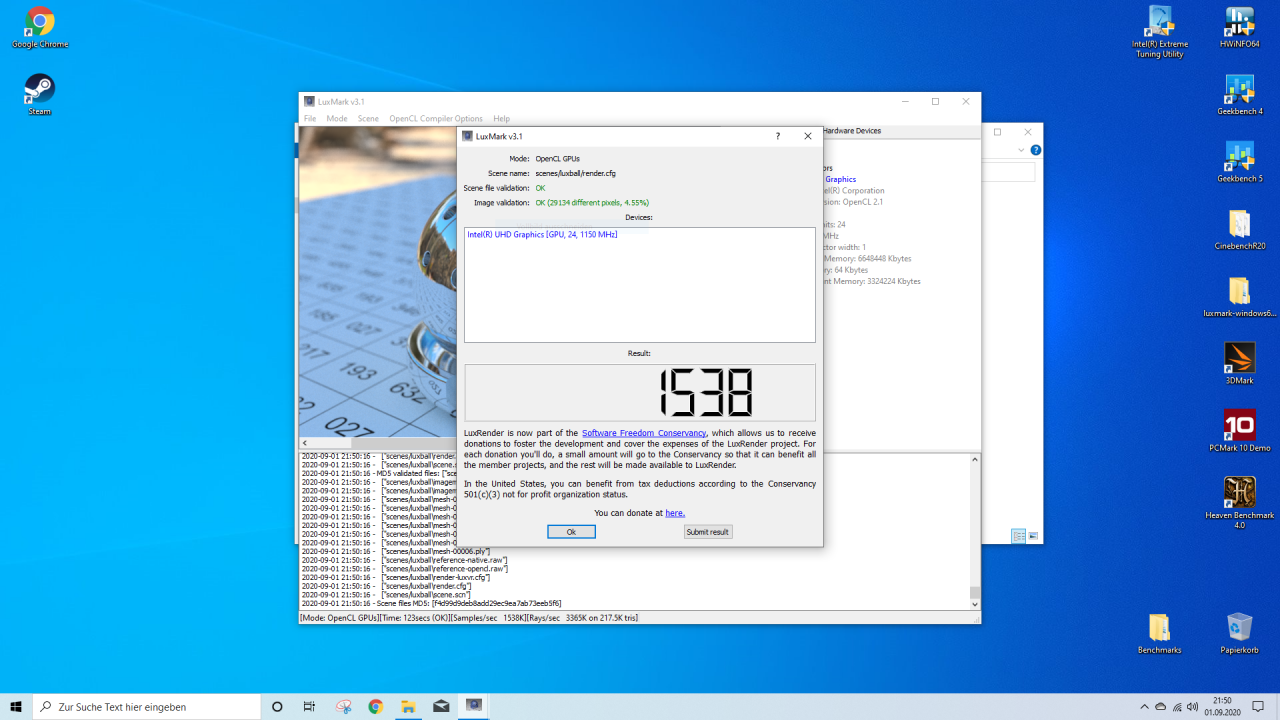
Task: Open the Papierkorb recycle bin
Action: [1240, 634]
